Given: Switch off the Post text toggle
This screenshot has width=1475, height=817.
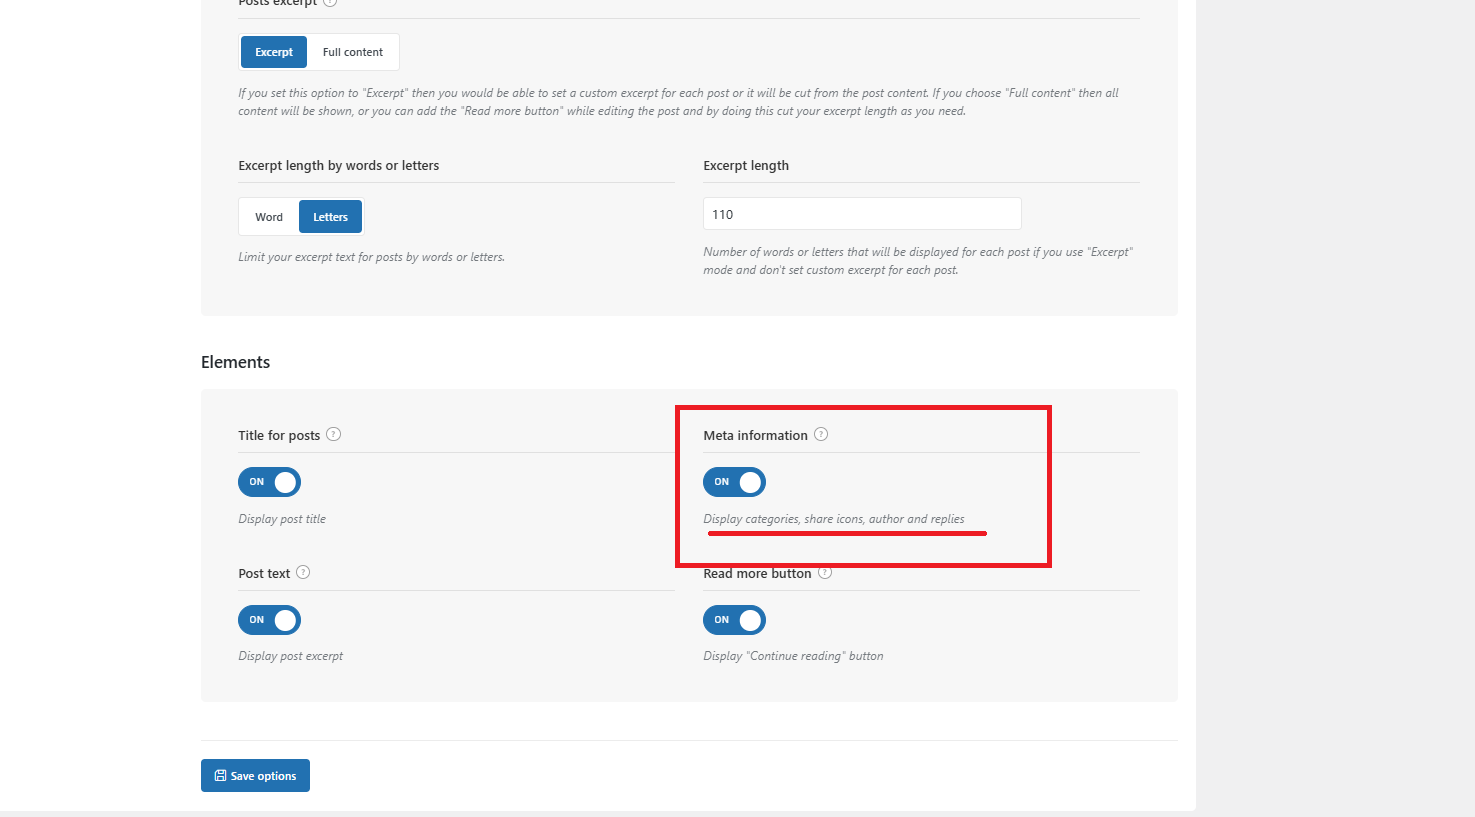Looking at the screenshot, I should coord(269,620).
